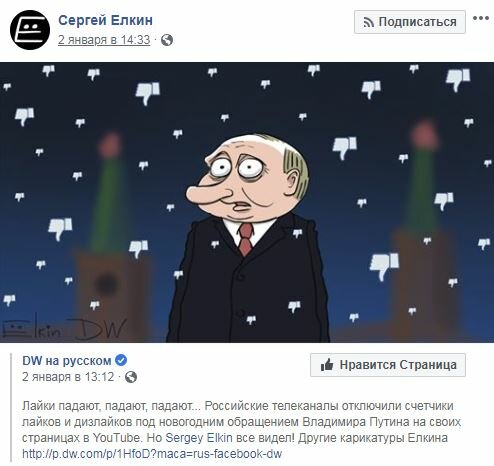Open Сергей Елкин profile avatar

(30, 30)
